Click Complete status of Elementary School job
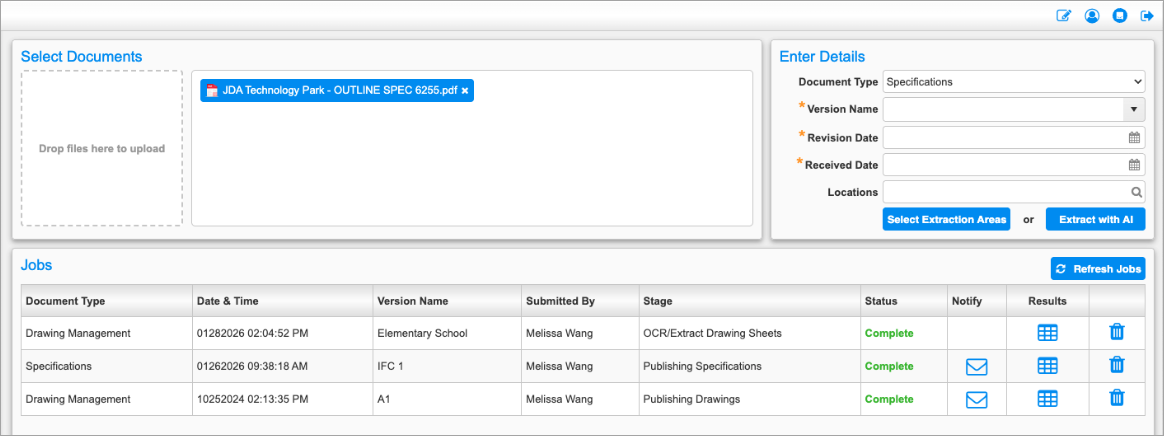 [x=889, y=333]
